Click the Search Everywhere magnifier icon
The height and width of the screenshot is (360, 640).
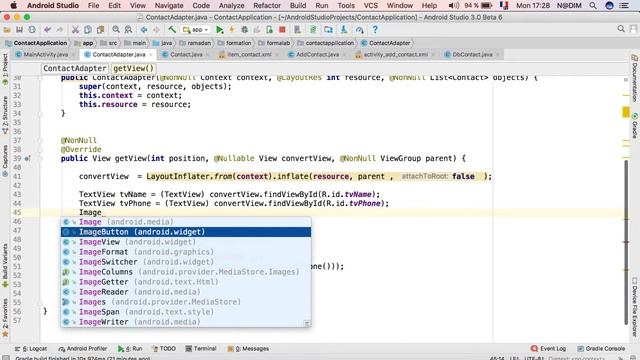click(621, 29)
